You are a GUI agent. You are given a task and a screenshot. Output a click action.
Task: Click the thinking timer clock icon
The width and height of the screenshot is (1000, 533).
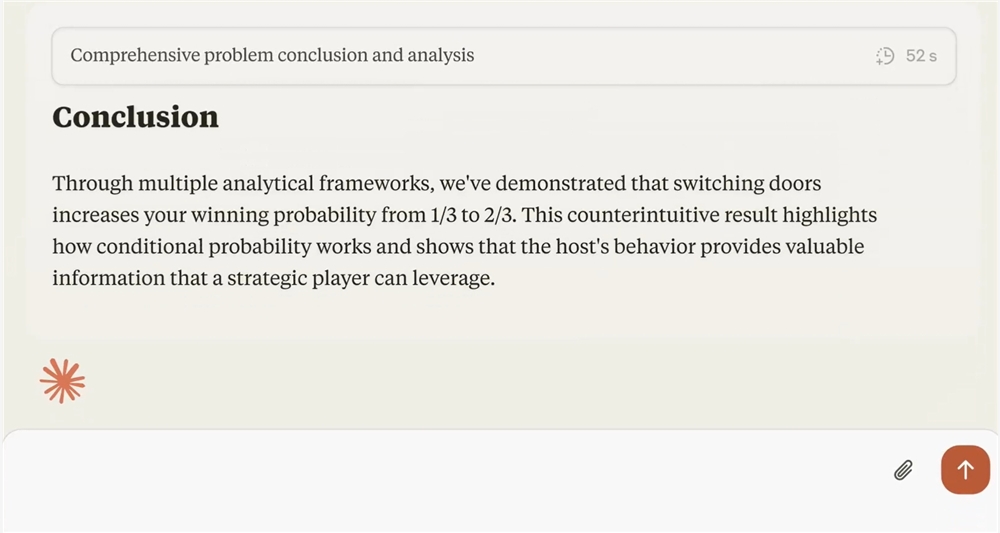[x=884, y=56]
